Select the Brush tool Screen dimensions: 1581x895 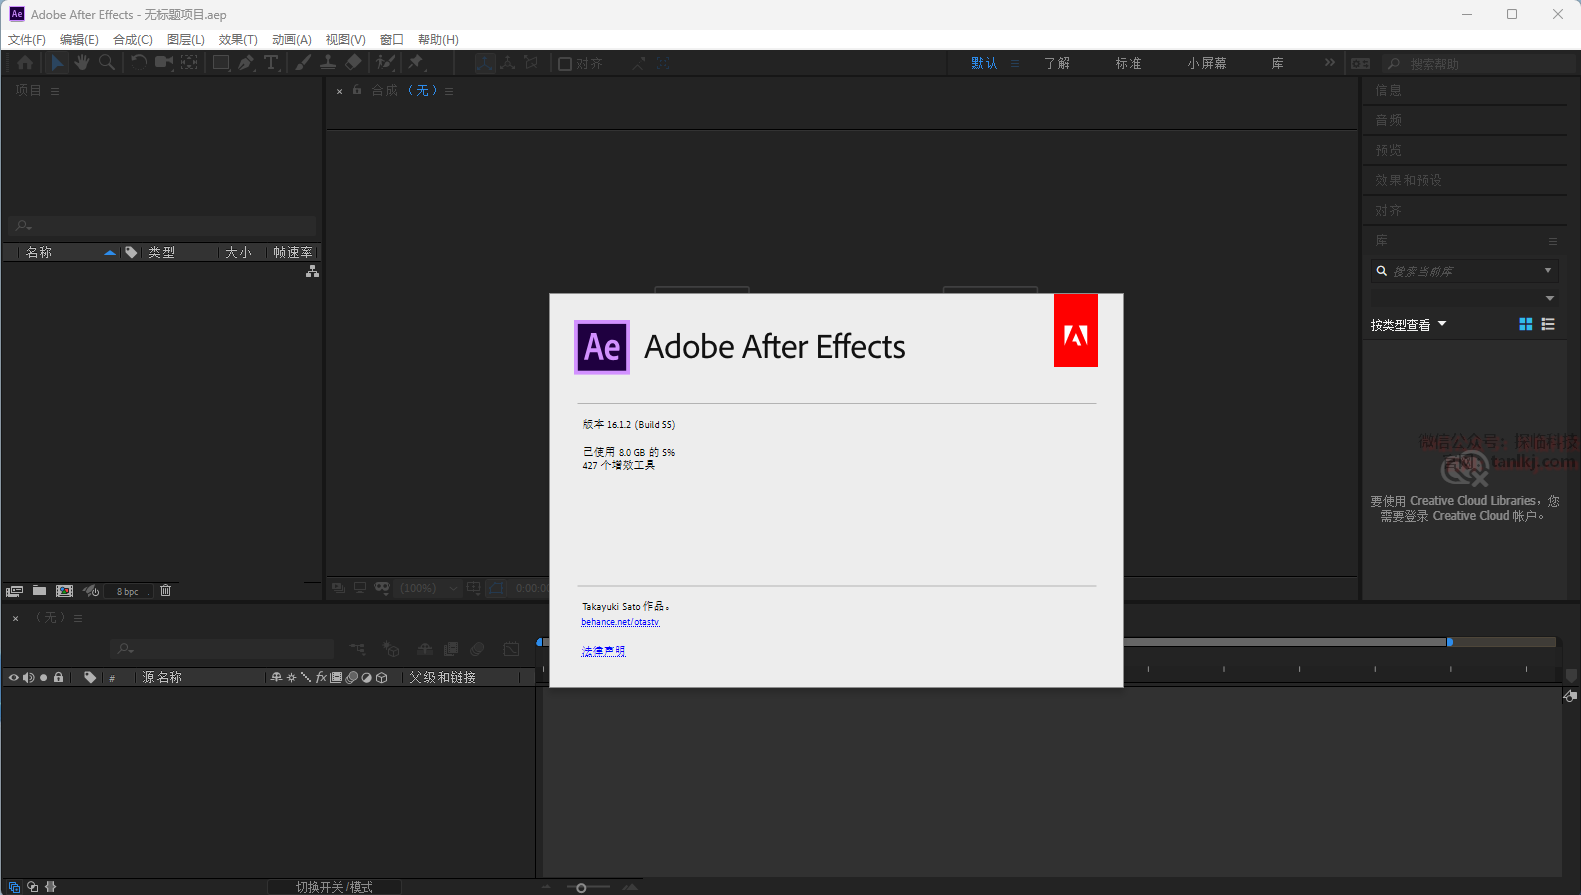coord(302,63)
